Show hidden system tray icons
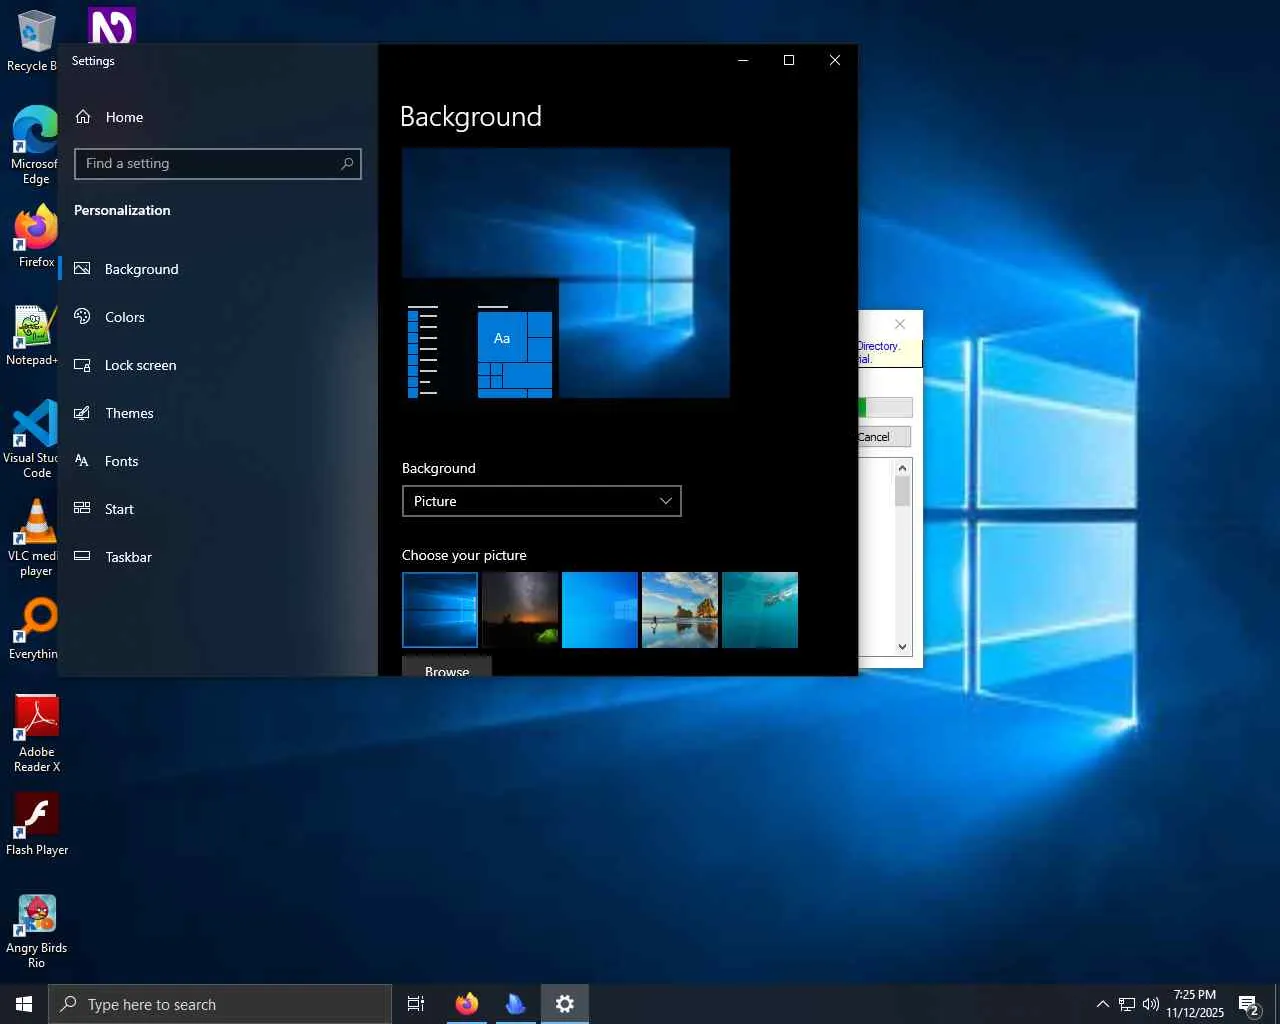 [x=1102, y=1004]
